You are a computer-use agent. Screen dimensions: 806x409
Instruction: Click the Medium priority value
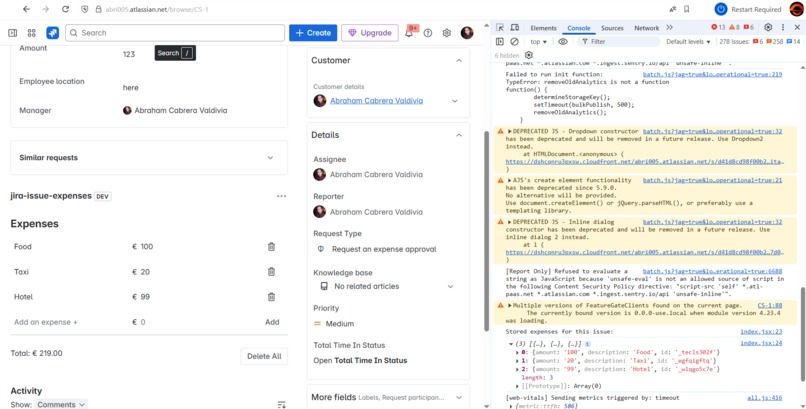point(340,324)
